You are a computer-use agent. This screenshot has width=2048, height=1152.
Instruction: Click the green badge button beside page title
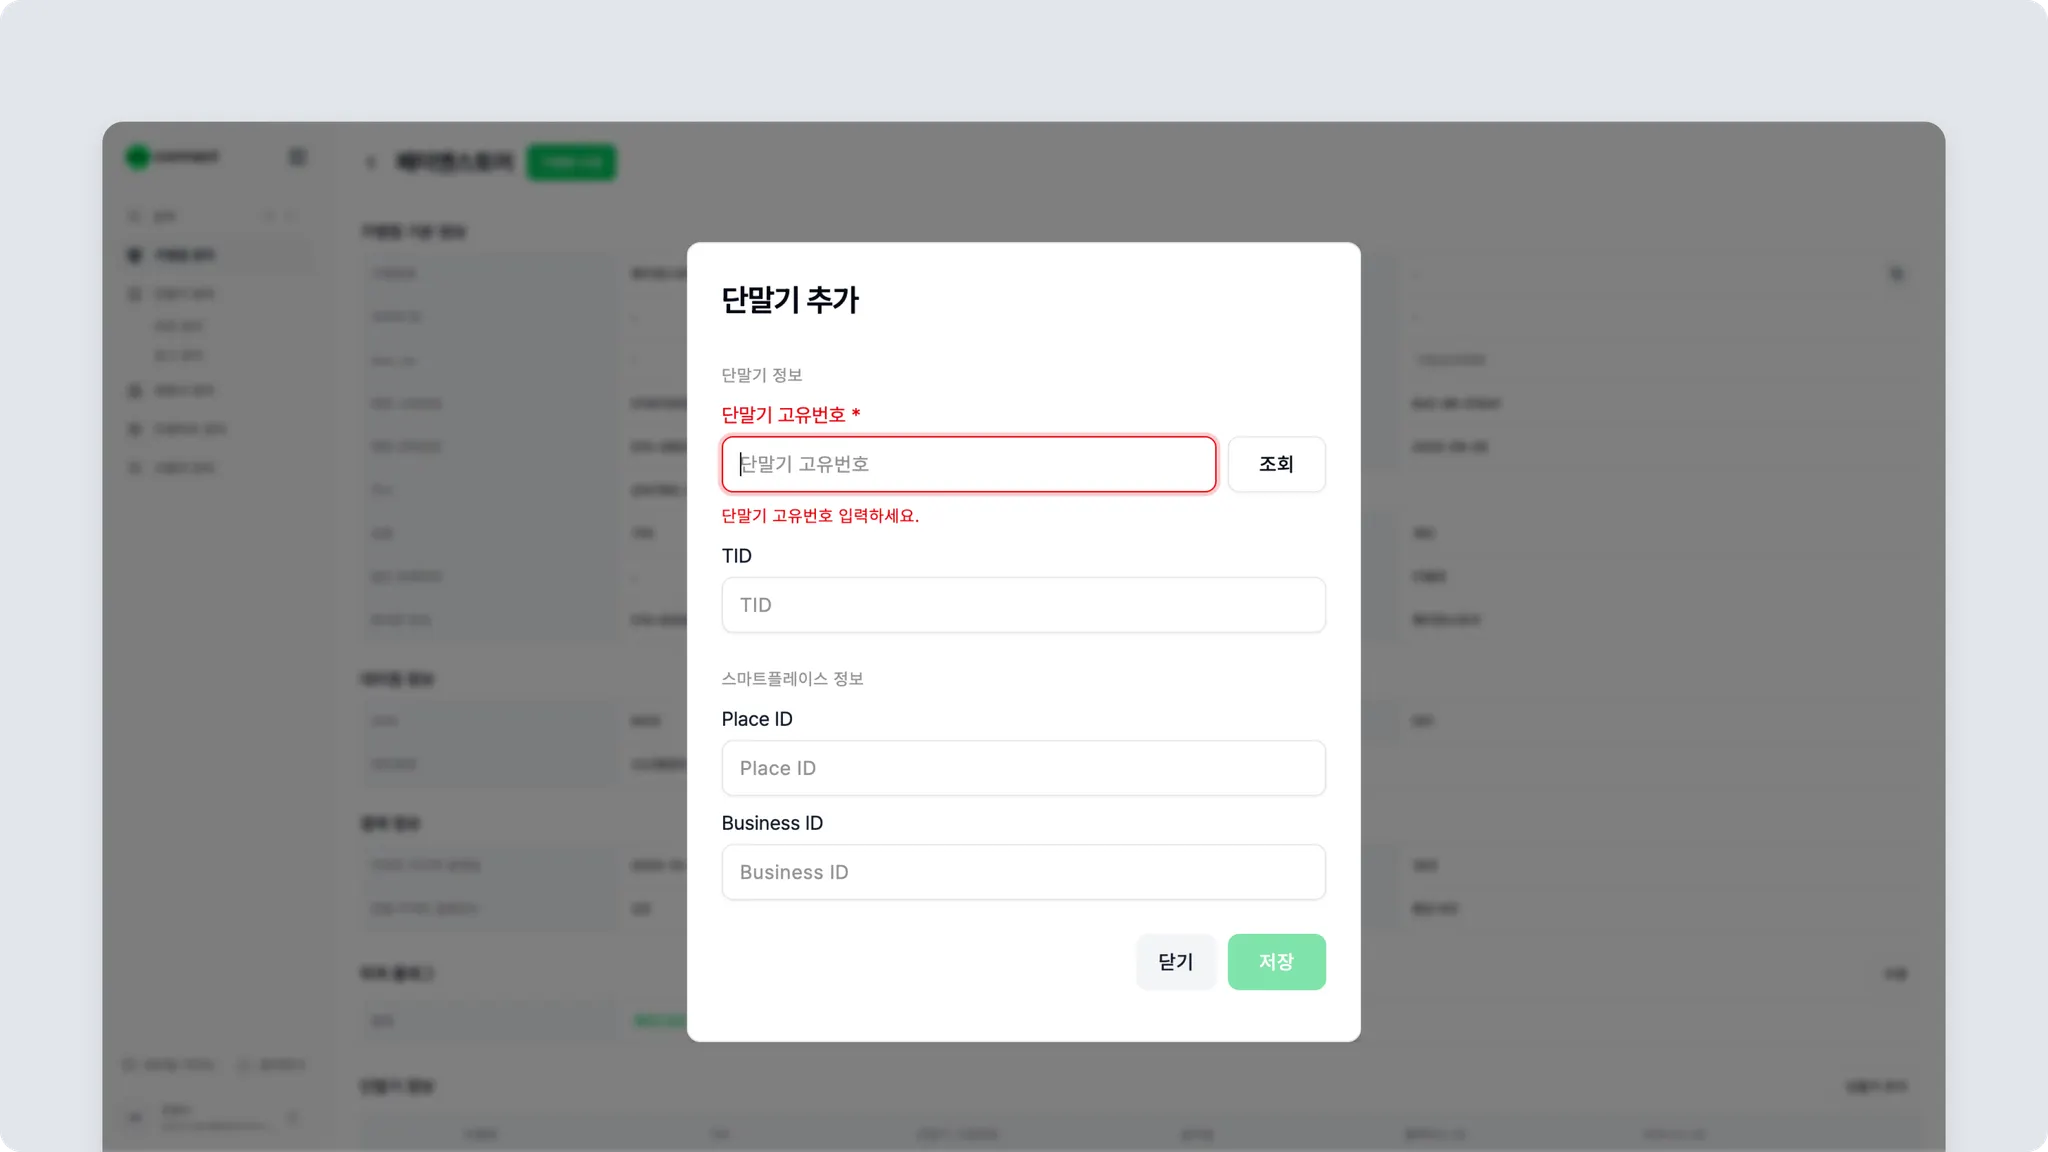571,162
